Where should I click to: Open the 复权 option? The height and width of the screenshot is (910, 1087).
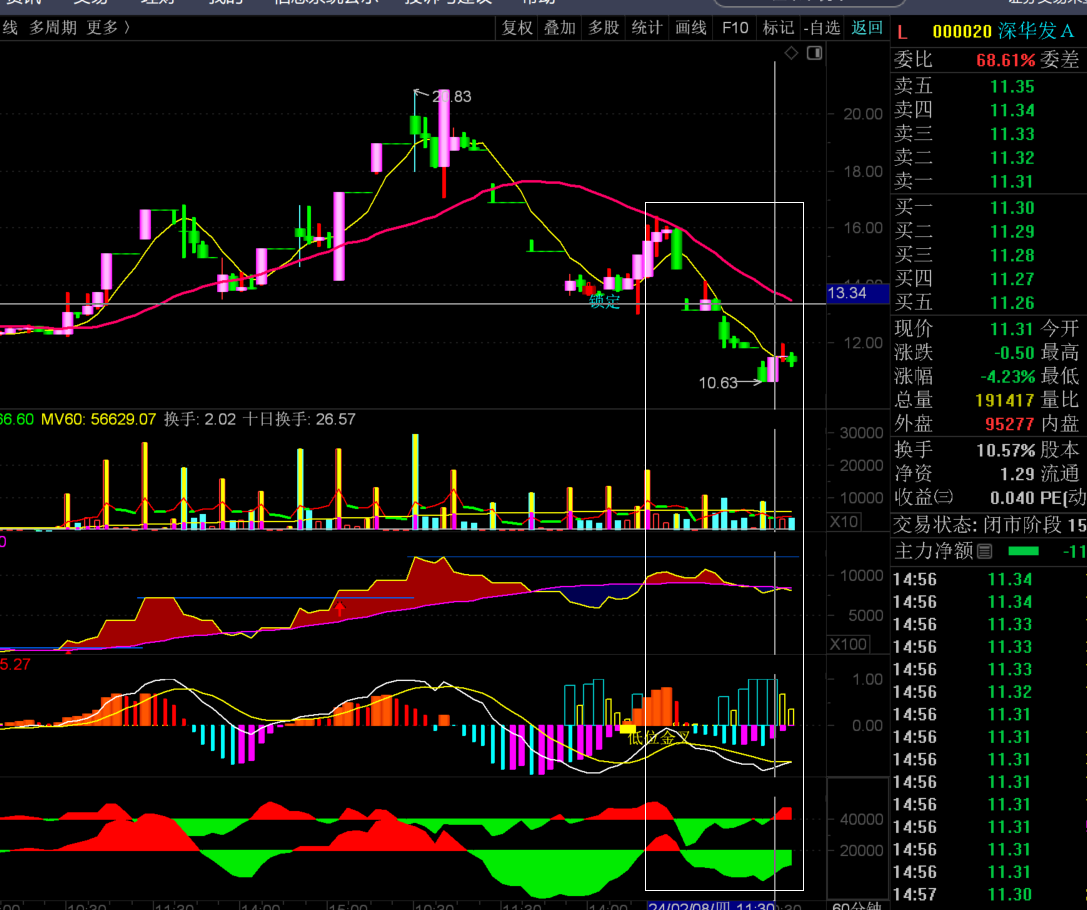(x=517, y=28)
